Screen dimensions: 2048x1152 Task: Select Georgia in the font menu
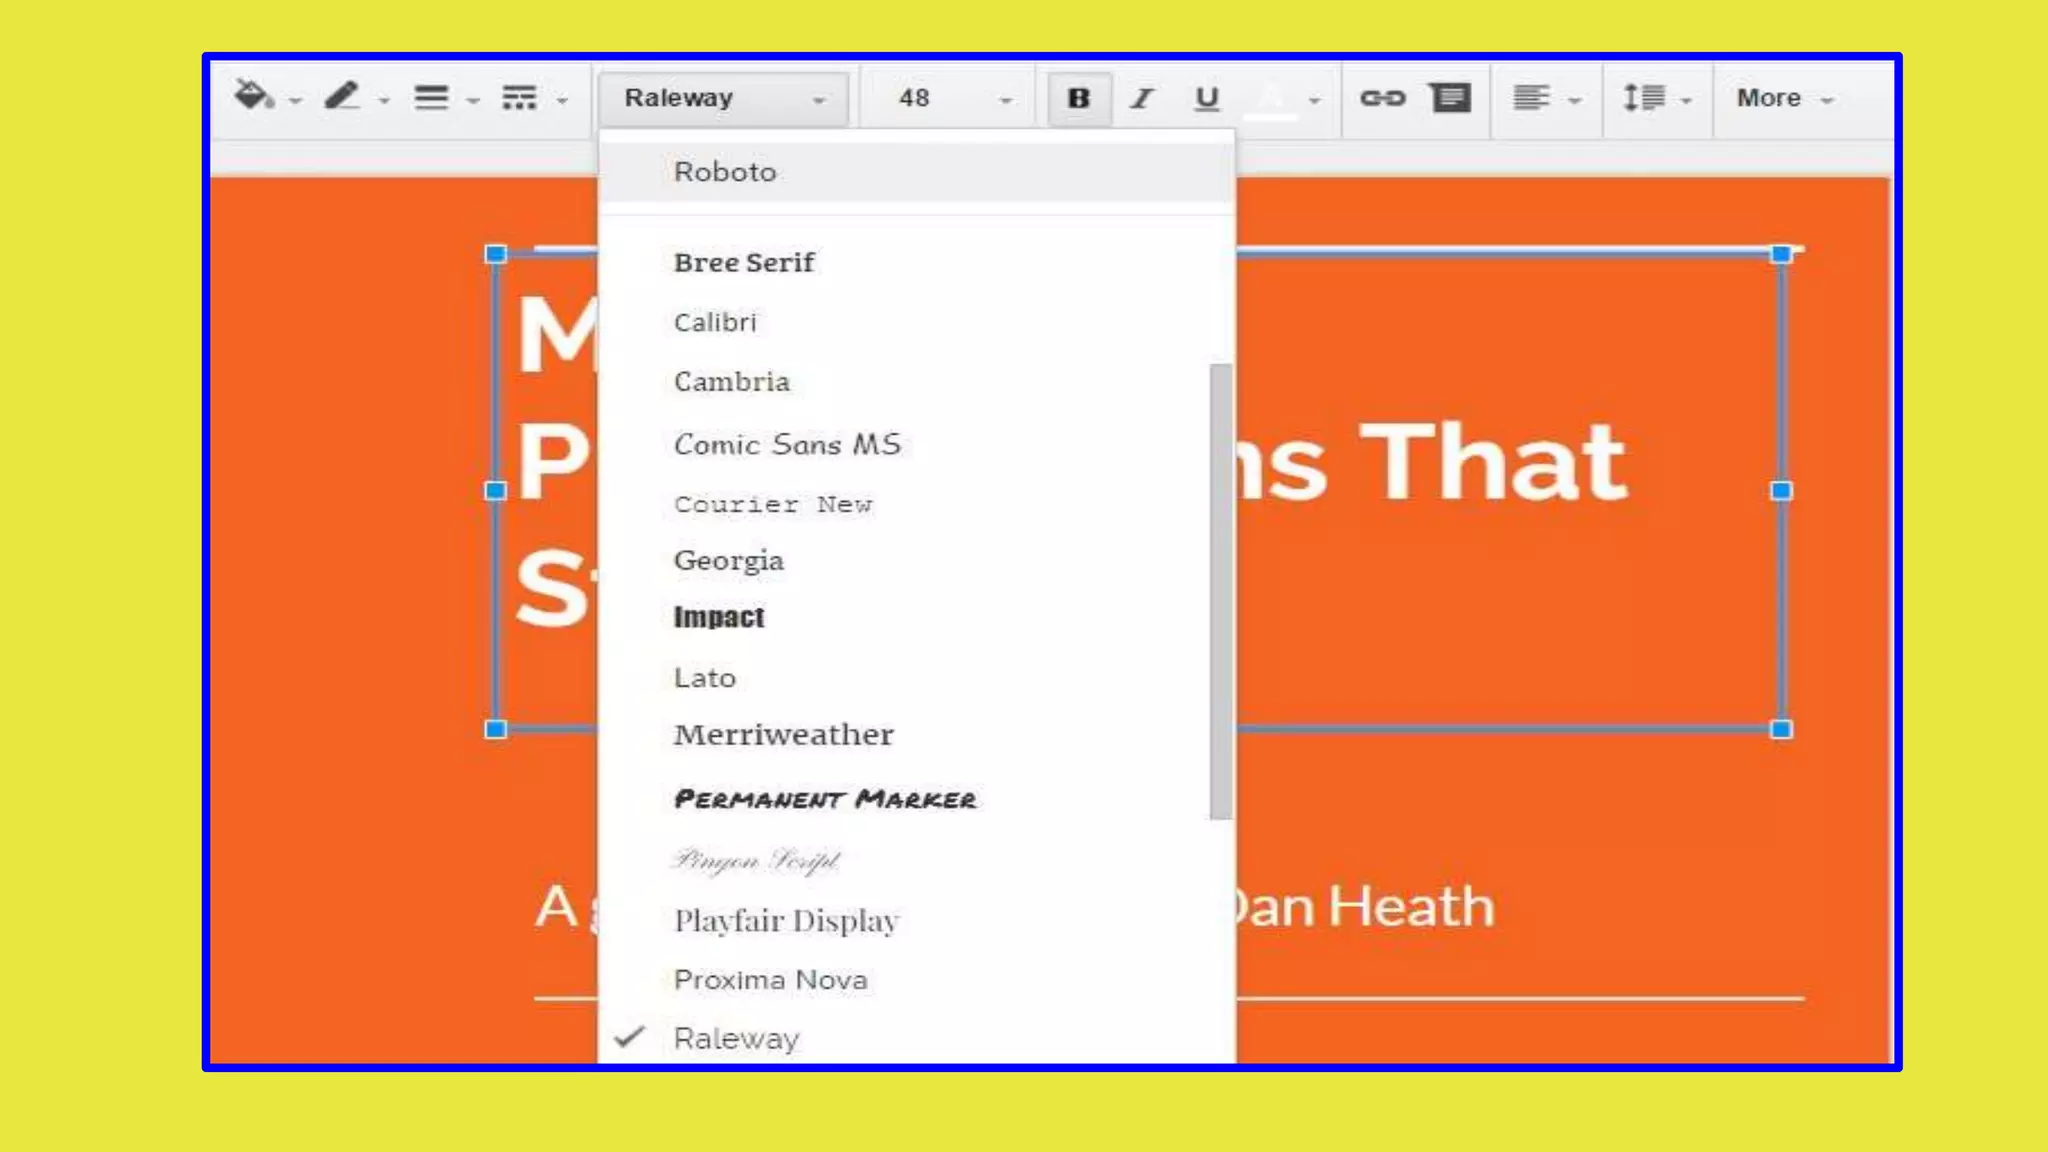pos(728,560)
